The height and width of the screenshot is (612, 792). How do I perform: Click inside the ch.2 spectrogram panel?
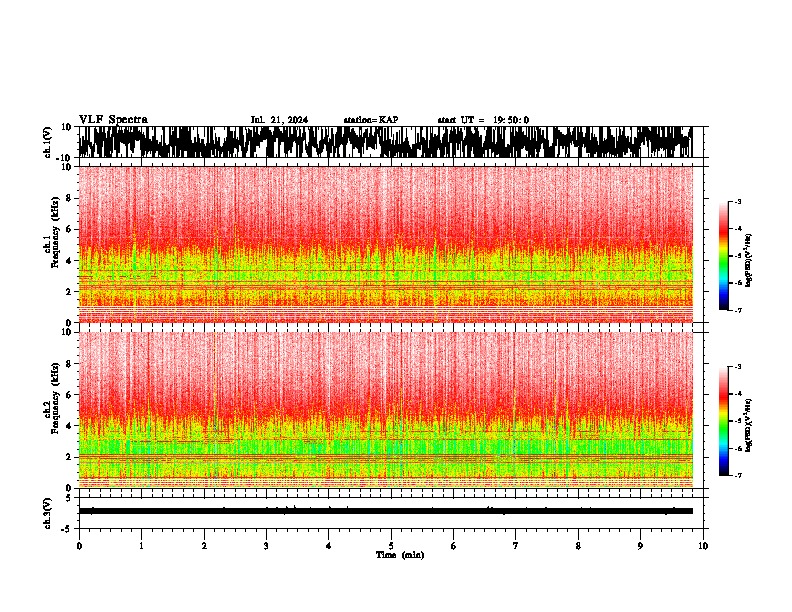tap(385, 410)
